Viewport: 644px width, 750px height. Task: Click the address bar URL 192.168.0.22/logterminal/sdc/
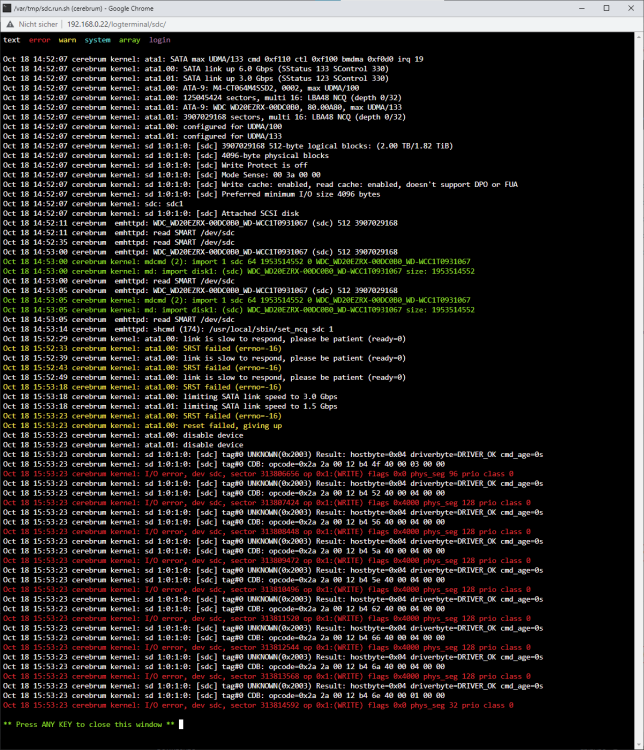[116, 24]
